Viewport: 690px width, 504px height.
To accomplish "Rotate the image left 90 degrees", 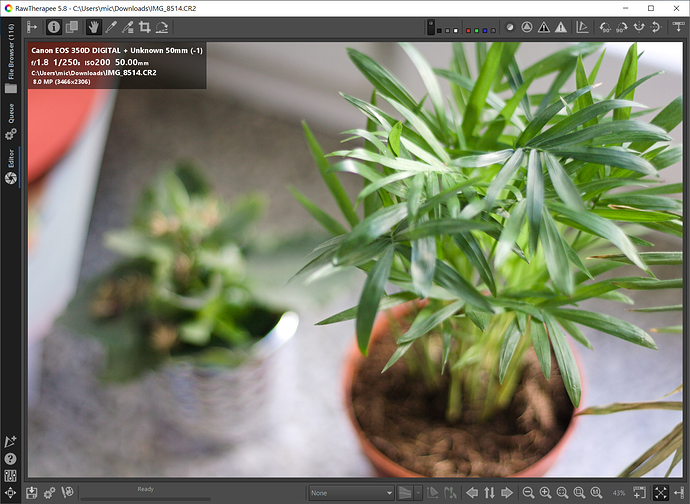I will click(x=608, y=27).
